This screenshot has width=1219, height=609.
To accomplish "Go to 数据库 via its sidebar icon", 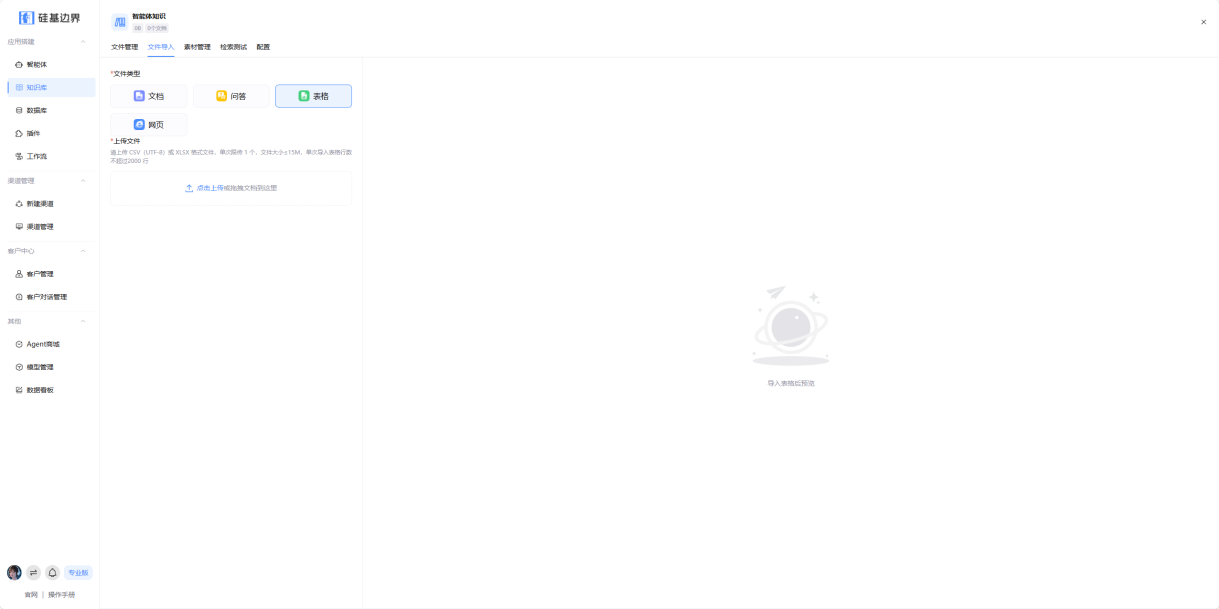I will pyautogui.click(x=19, y=110).
